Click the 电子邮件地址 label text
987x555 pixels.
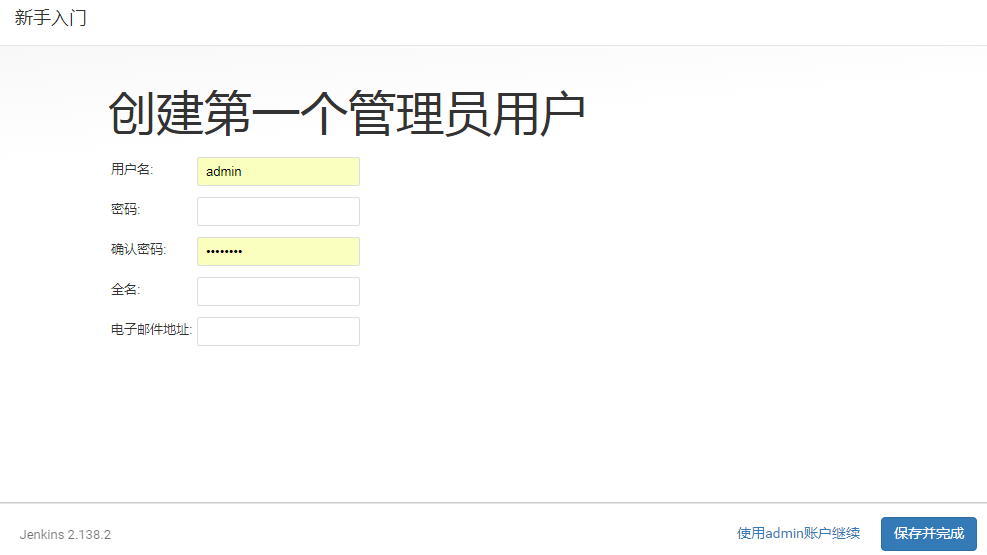(x=151, y=329)
